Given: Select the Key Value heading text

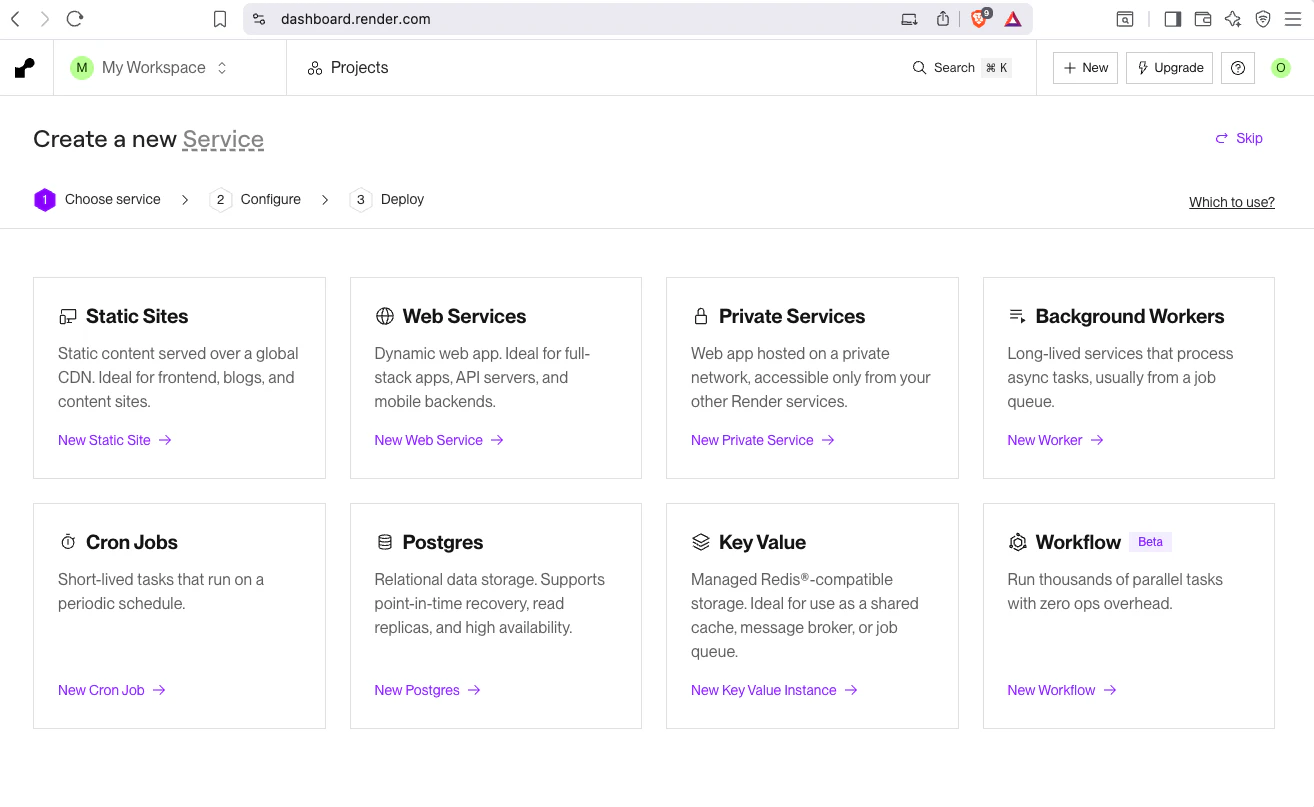Looking at the screenshot, I should tap(762, 542).
